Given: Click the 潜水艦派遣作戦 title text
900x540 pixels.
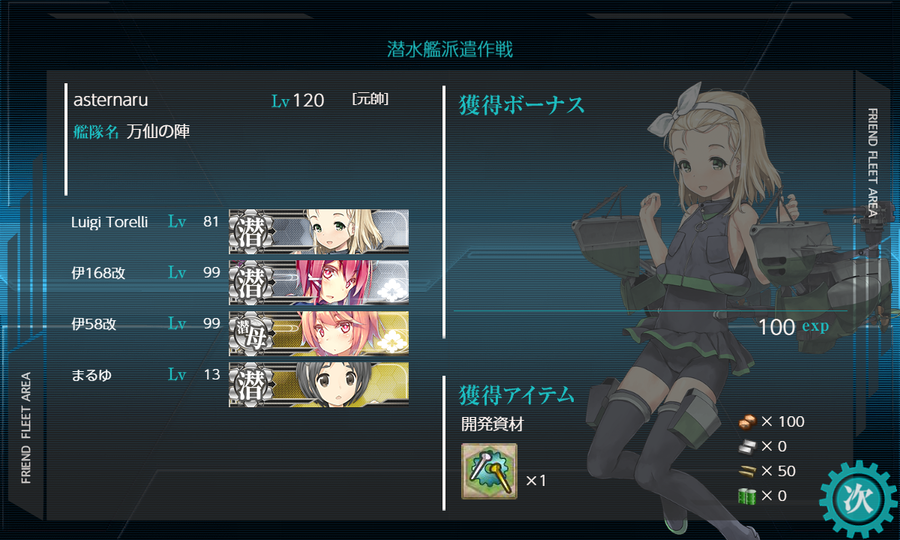Looking at the screenshot, I should pos(450,49).
